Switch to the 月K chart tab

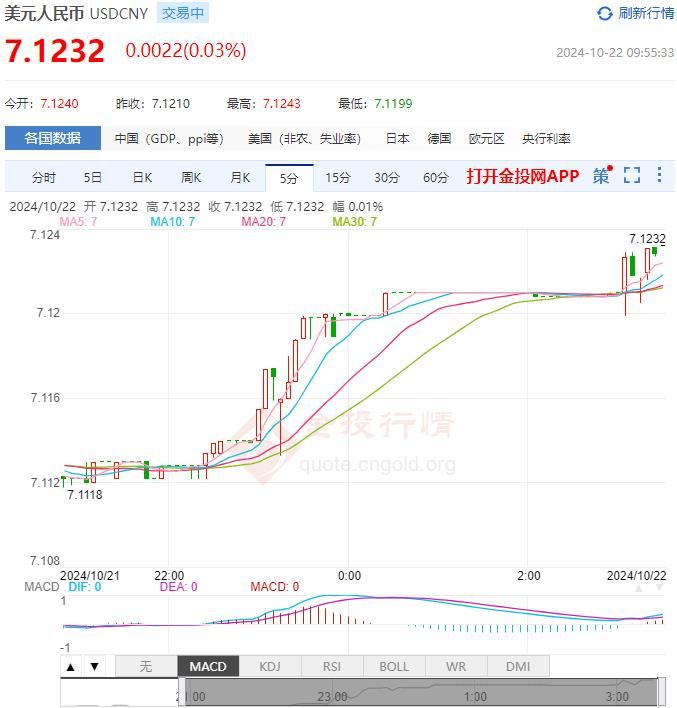click(240, 177)
